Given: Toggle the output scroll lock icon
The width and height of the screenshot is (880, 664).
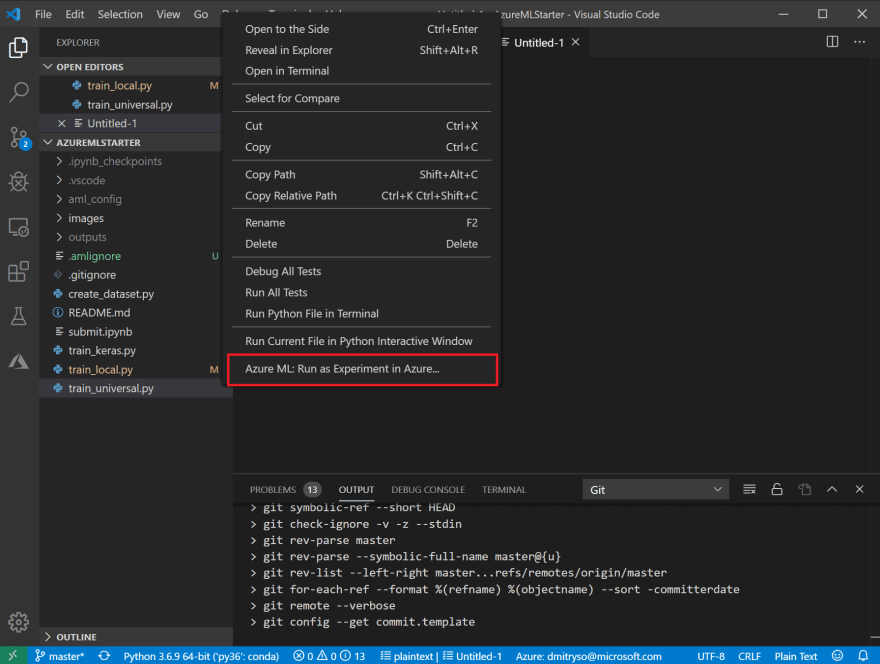Looking at the screenshot, I should [x=777, y=489].
